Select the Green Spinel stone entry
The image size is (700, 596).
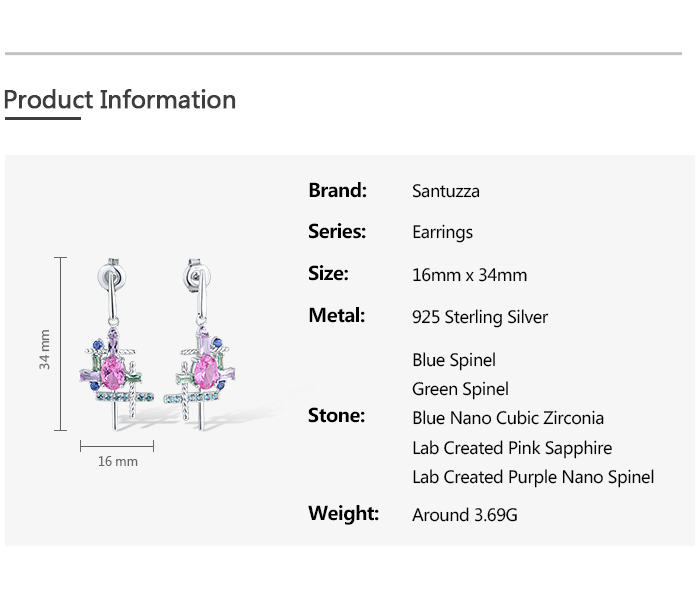(x=461, y=389)
